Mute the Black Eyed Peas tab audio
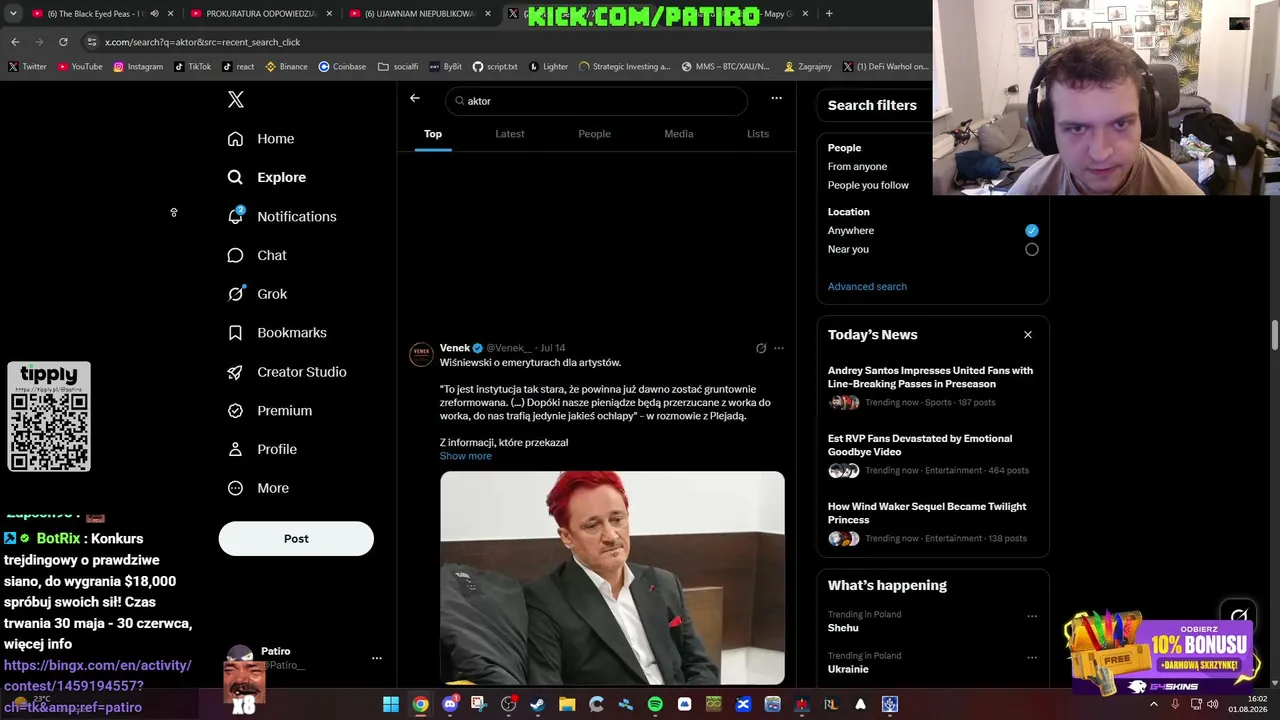Viewport: 1280px width, 720px height. (x=154, y=14)
